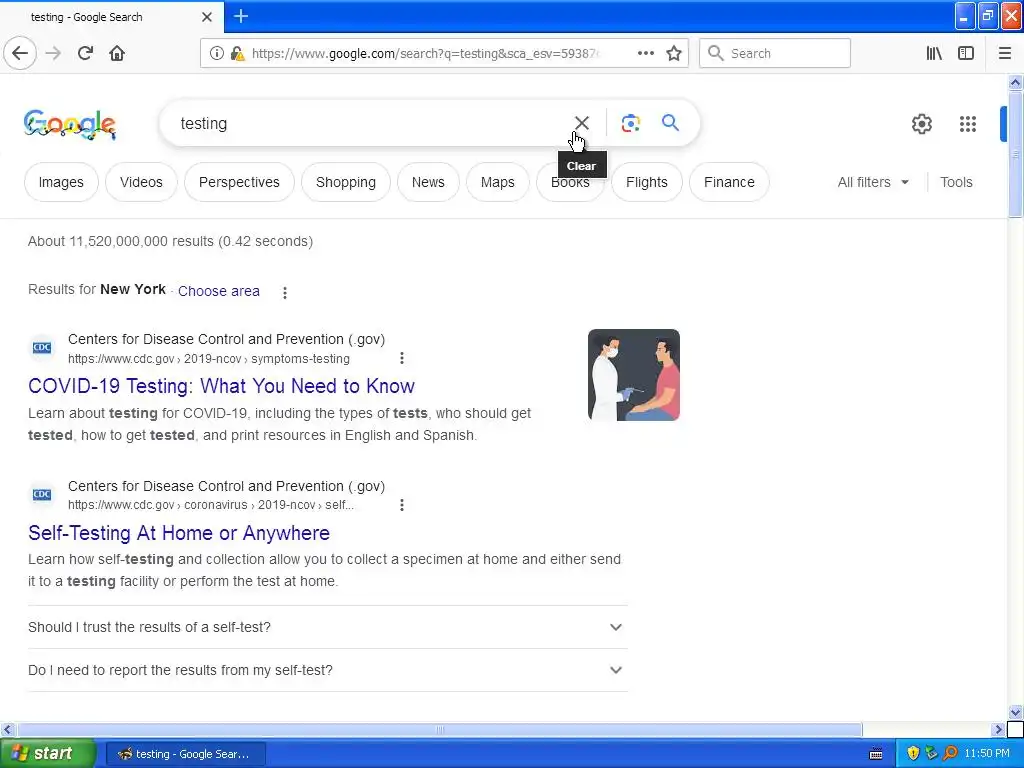
Task: Click the horizontal scrollbar left arrow
Action: click(x=7, y=729)
